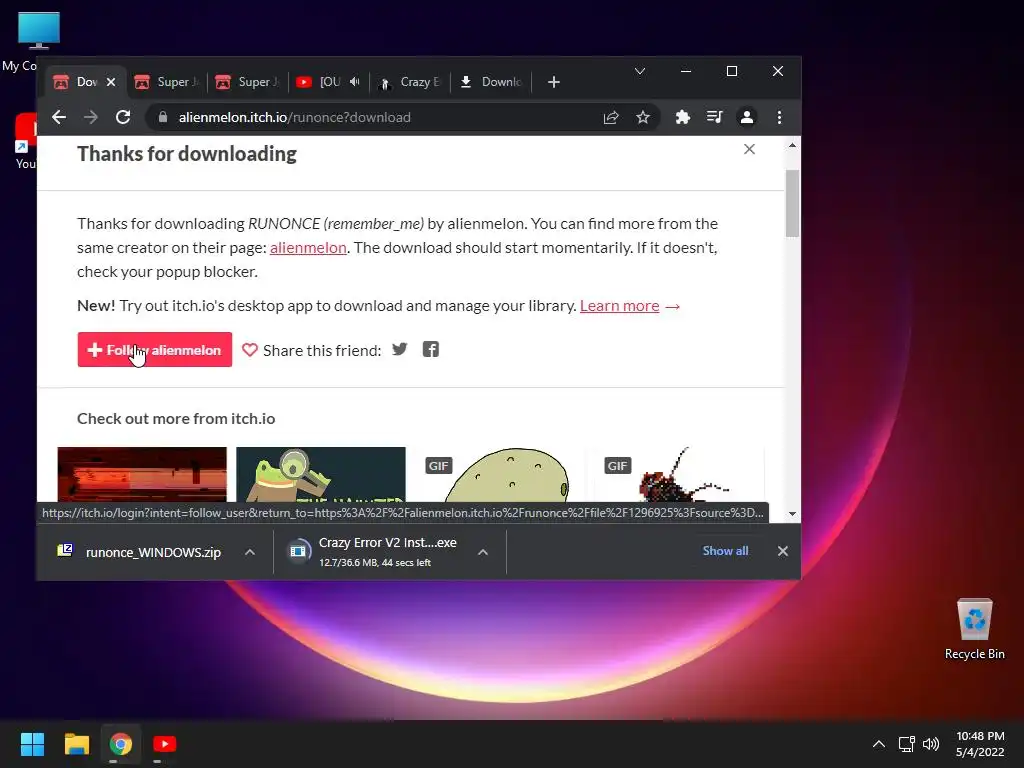Screen dimensions: 1024x768
Task: Share this page via share icon
Action: pos(611,118)
